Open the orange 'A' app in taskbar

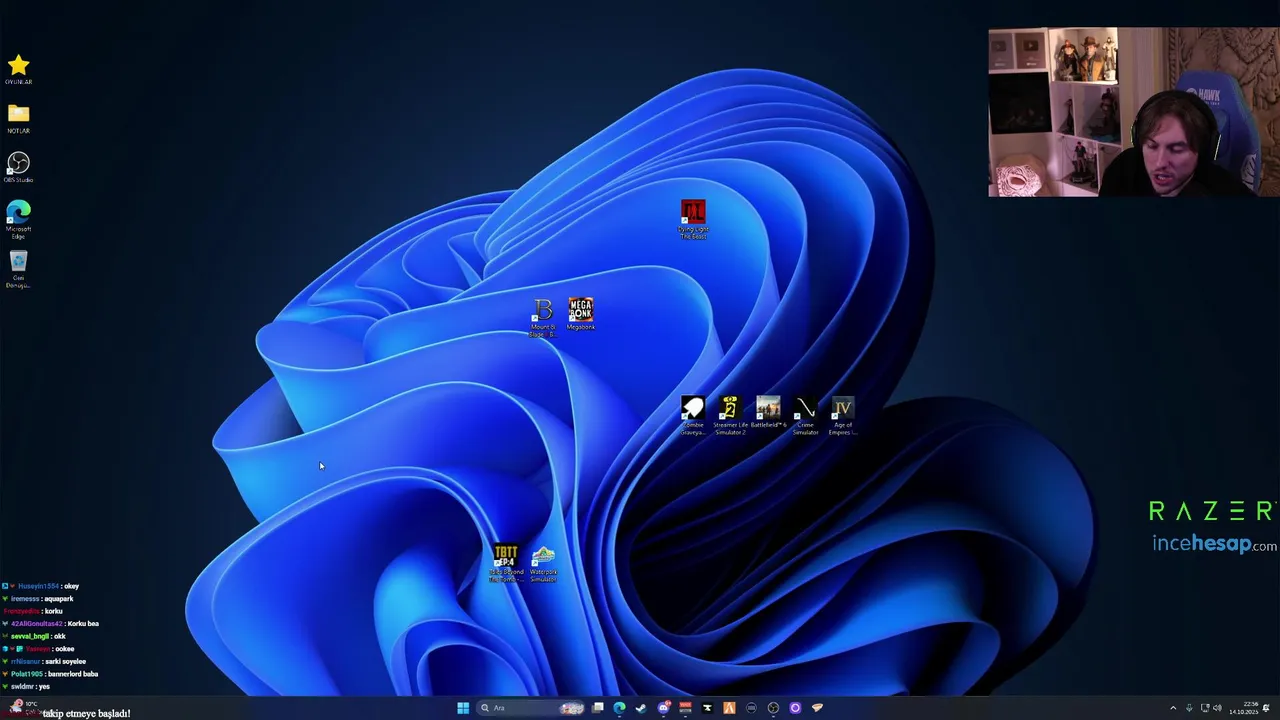(729, 708)
